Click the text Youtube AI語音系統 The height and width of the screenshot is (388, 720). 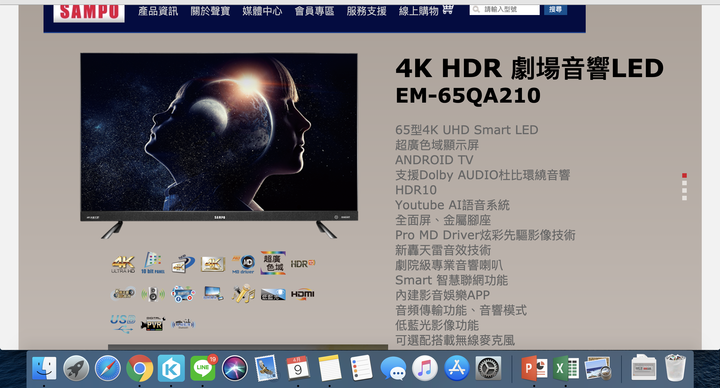click(x=452, y=205)
